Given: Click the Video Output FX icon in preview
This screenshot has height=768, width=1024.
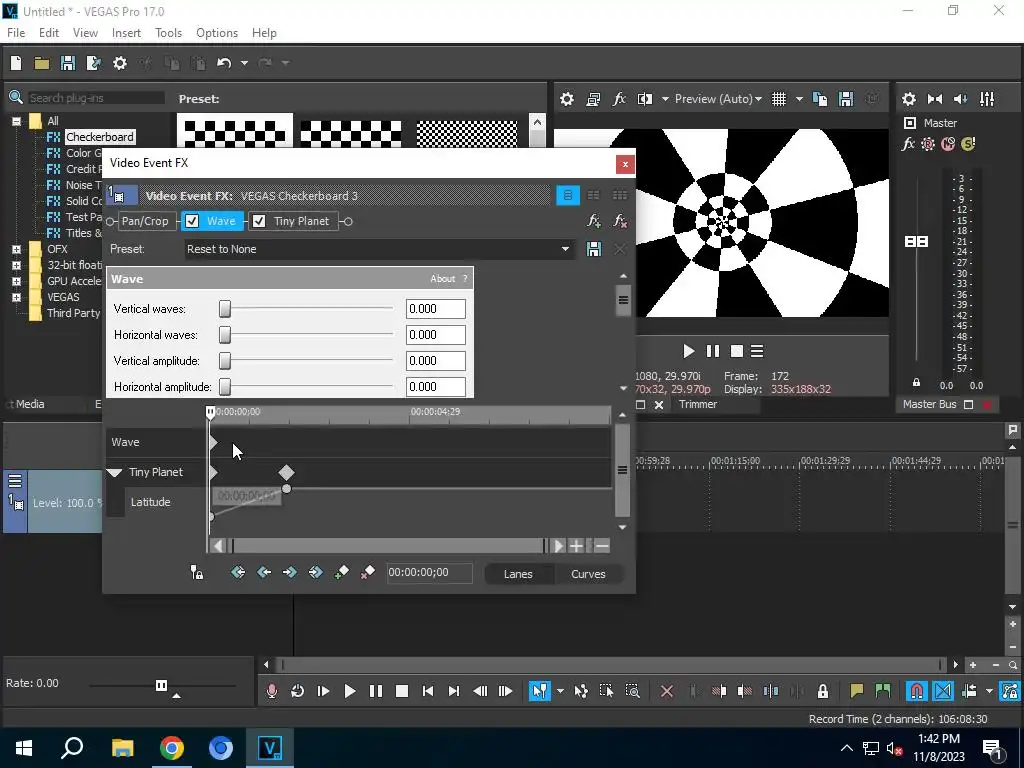Looking at the screenshot, I should point(618,99).
